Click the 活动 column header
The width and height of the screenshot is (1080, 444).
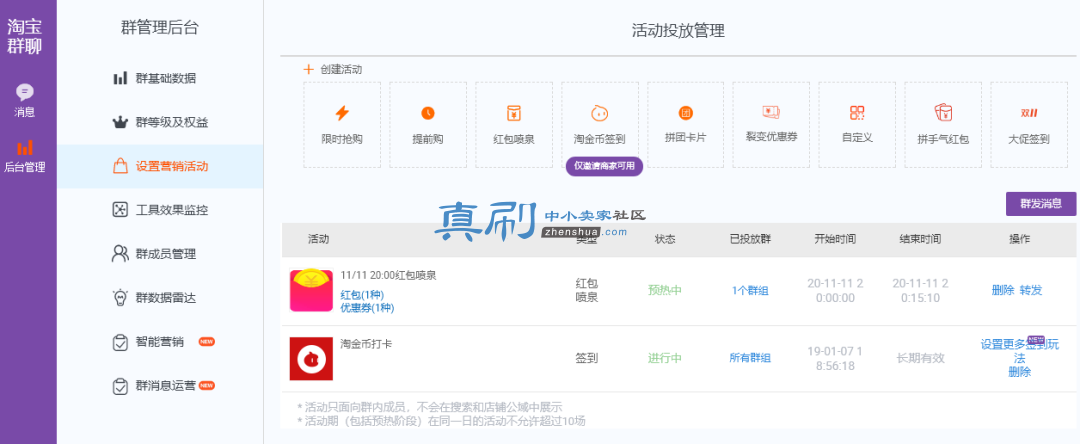point(318,239)
